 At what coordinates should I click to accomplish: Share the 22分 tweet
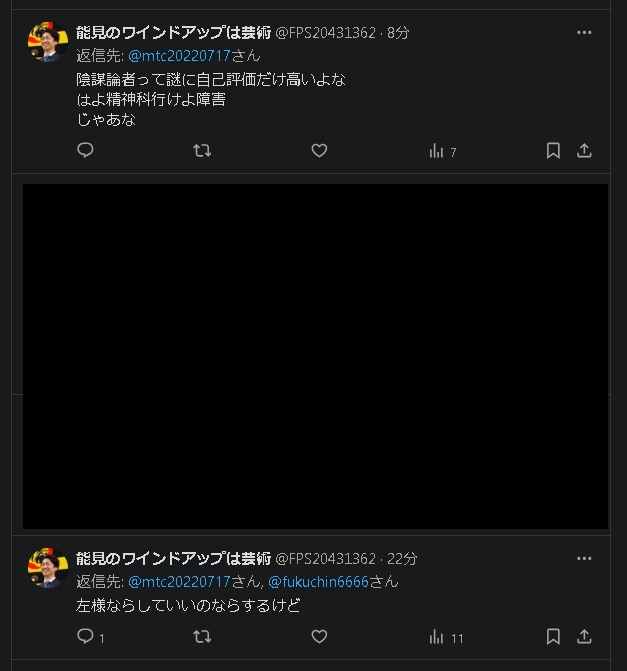pos(584,637)
